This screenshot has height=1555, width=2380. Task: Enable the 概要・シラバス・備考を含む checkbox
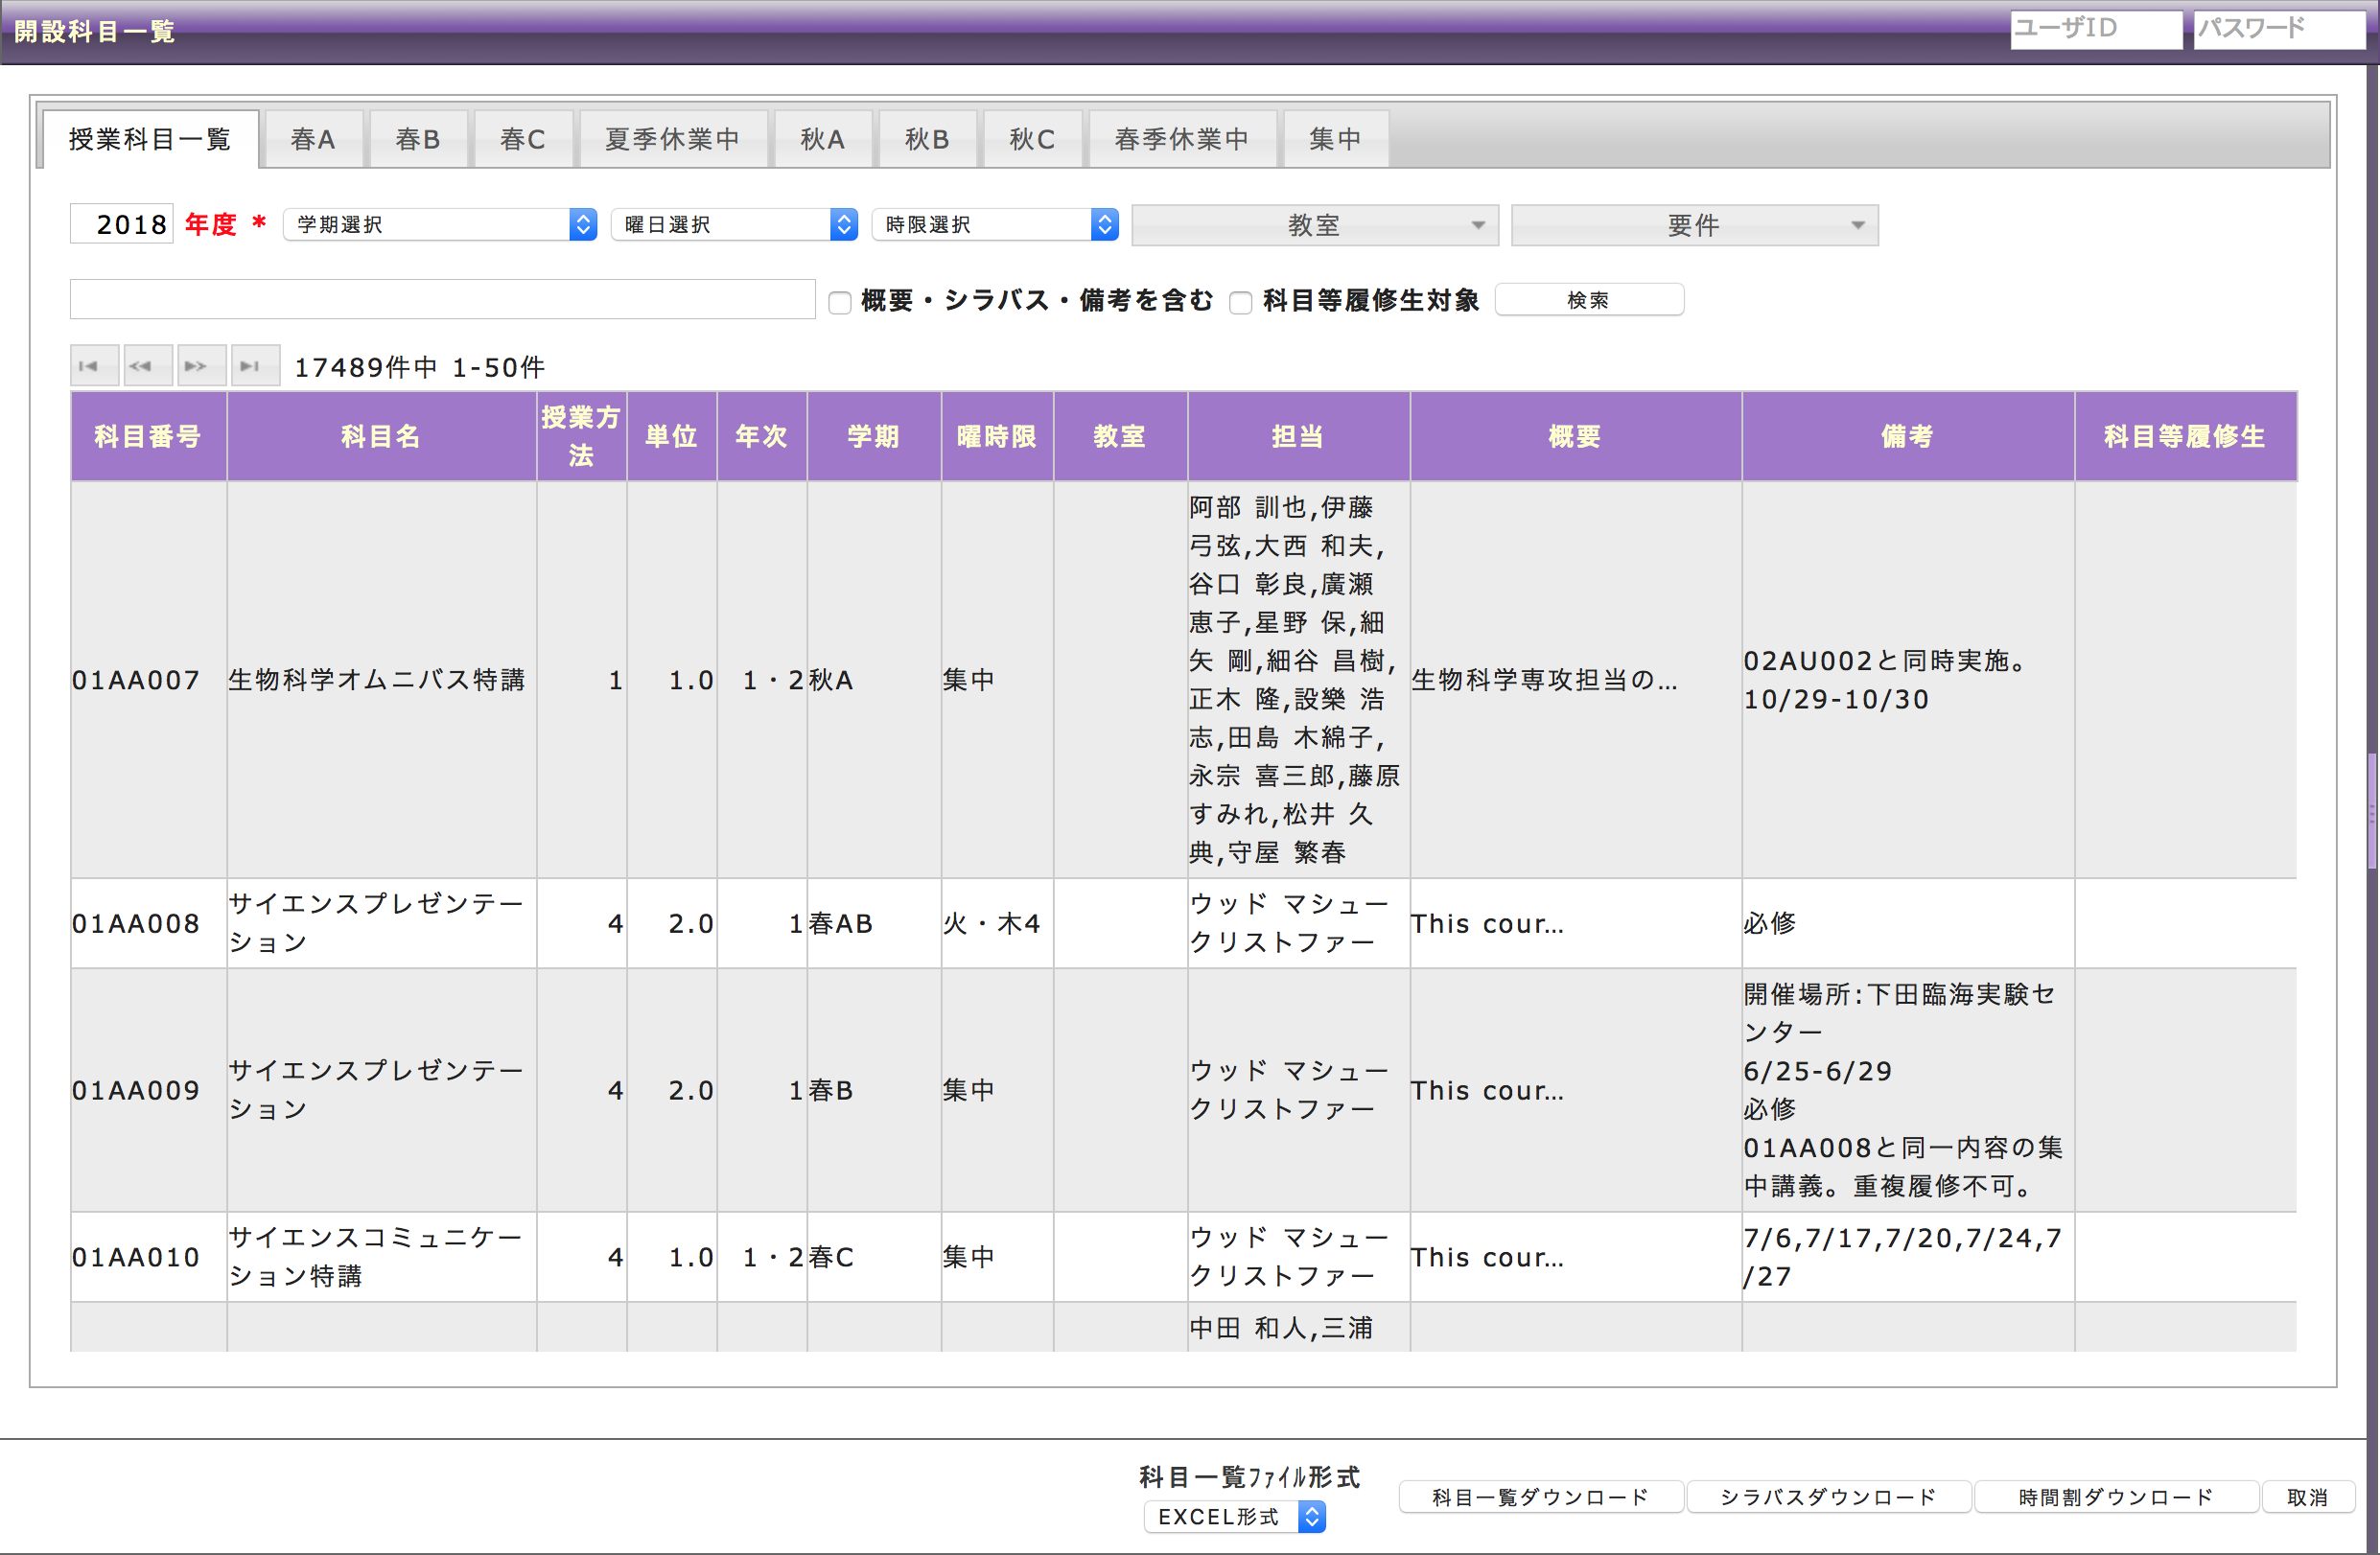point(839,301)
